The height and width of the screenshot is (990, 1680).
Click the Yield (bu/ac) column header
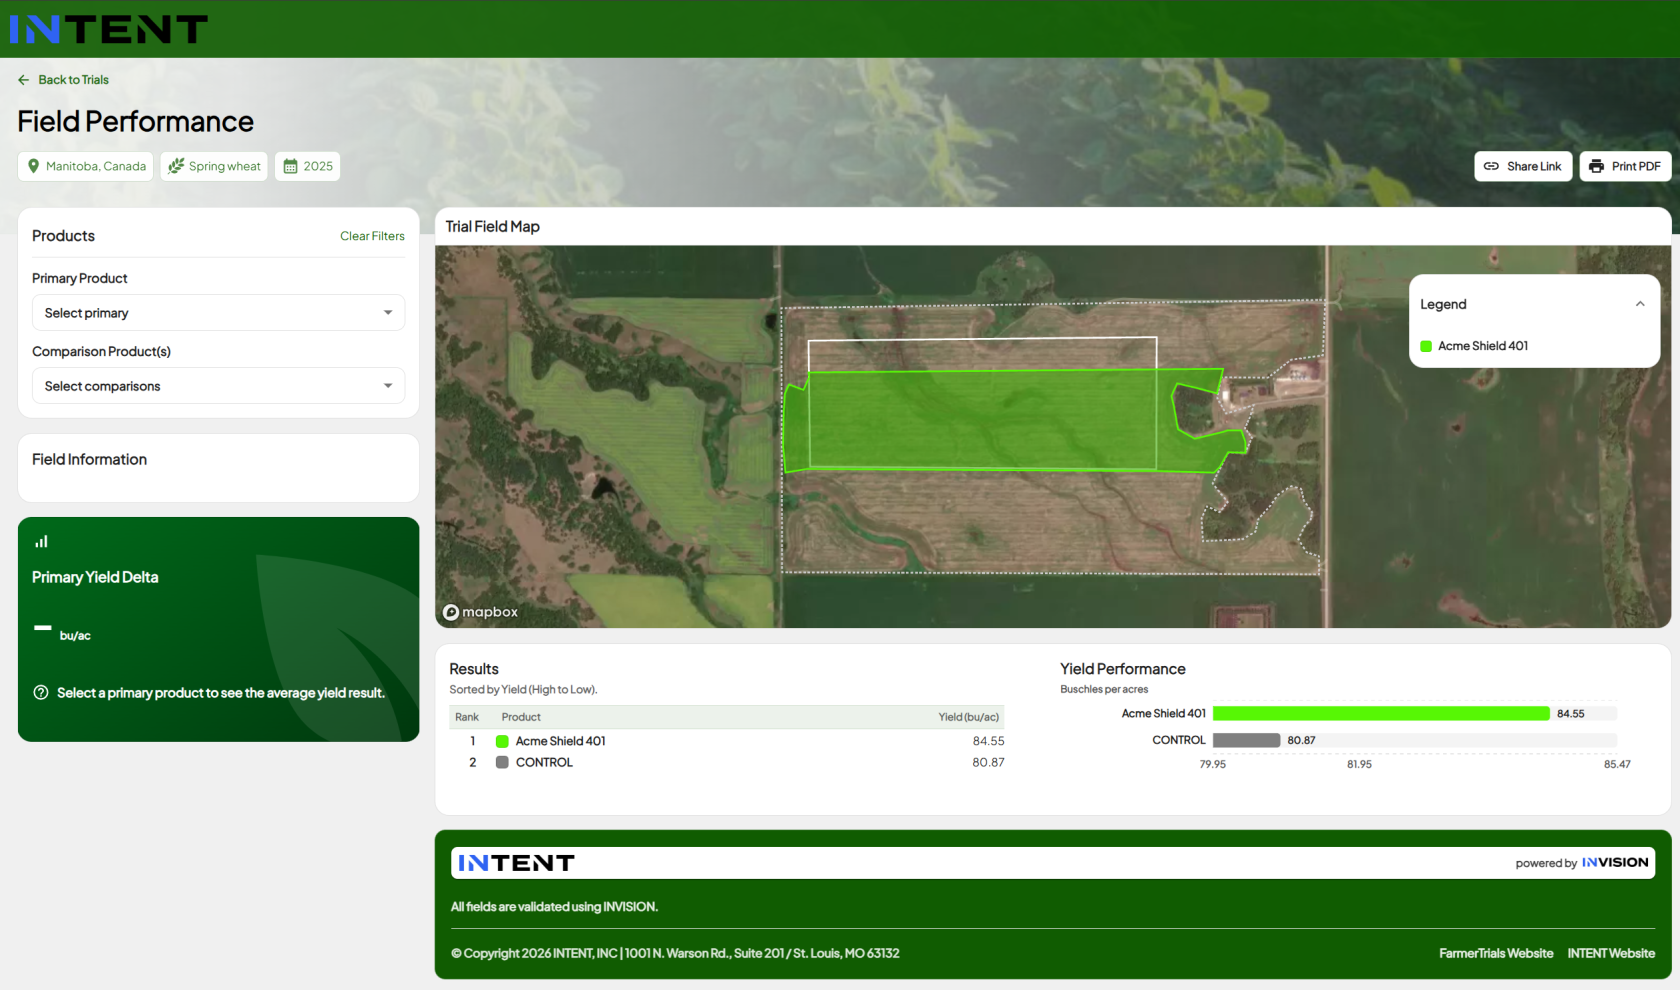point(969,717)
